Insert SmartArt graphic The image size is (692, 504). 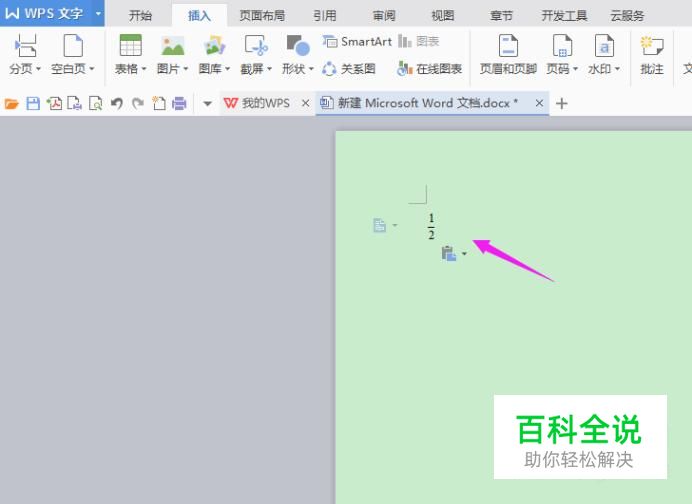(x=357, y=41)
